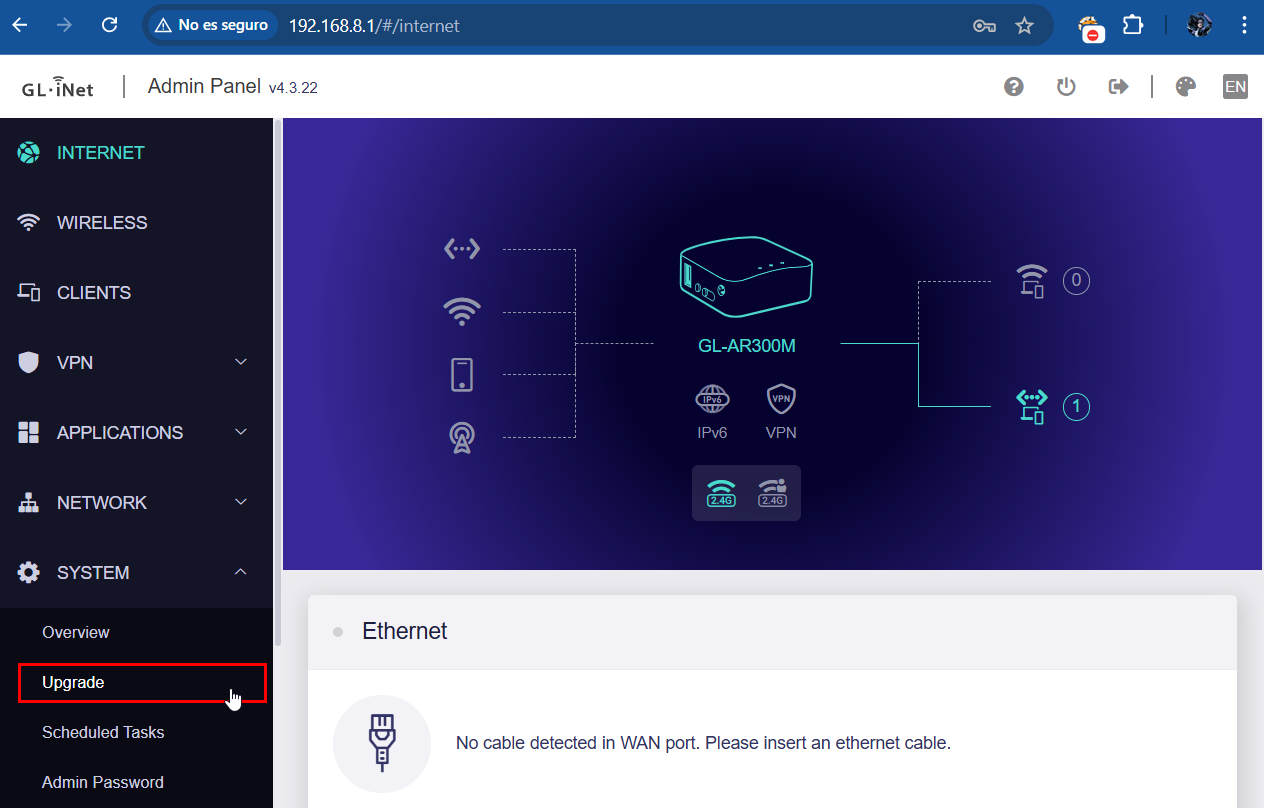Click the repeater Wi-Fi icon in diagram
Viewport: 1264px width, 808px height.
[x=461, y=312]
